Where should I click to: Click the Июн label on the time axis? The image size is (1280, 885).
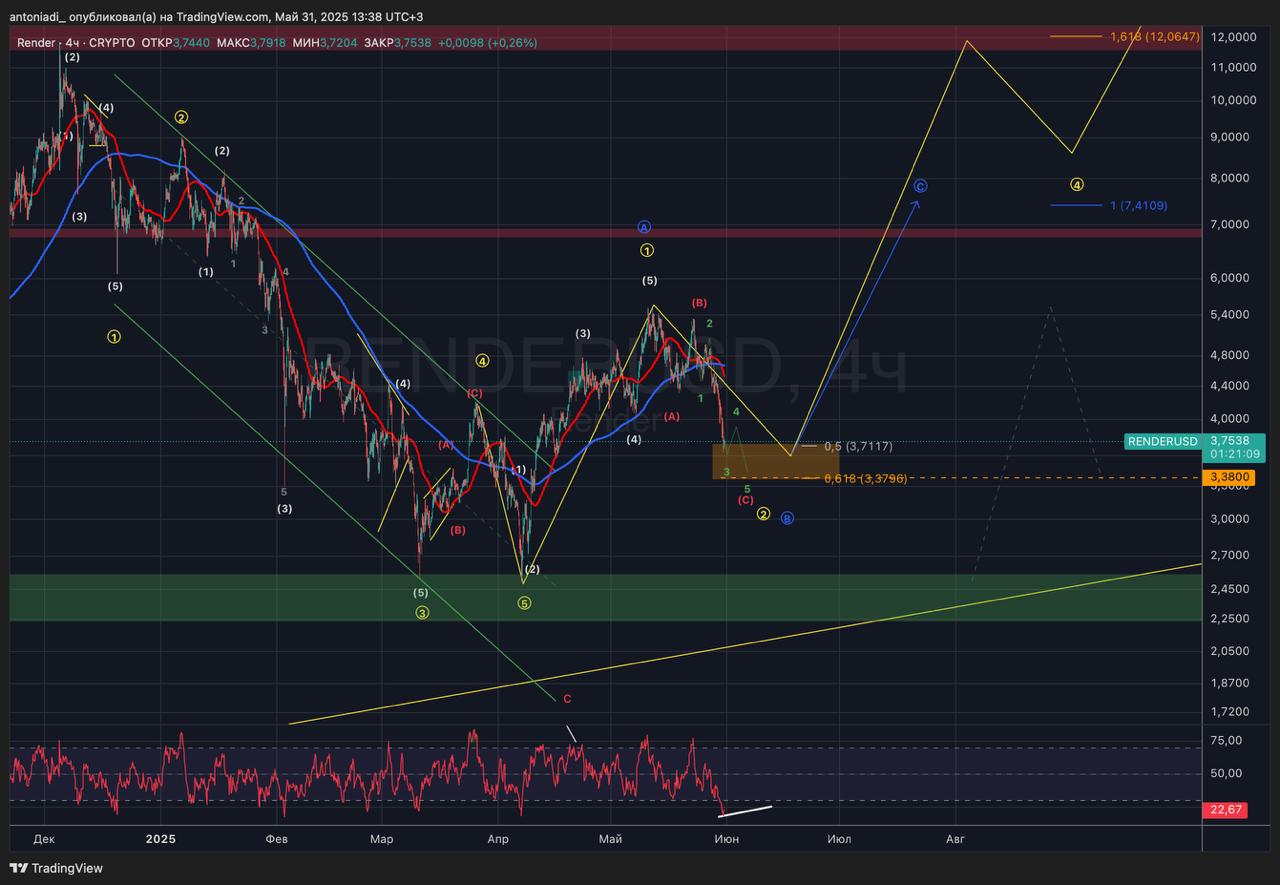pyautogui.click(x=727, y=839)
